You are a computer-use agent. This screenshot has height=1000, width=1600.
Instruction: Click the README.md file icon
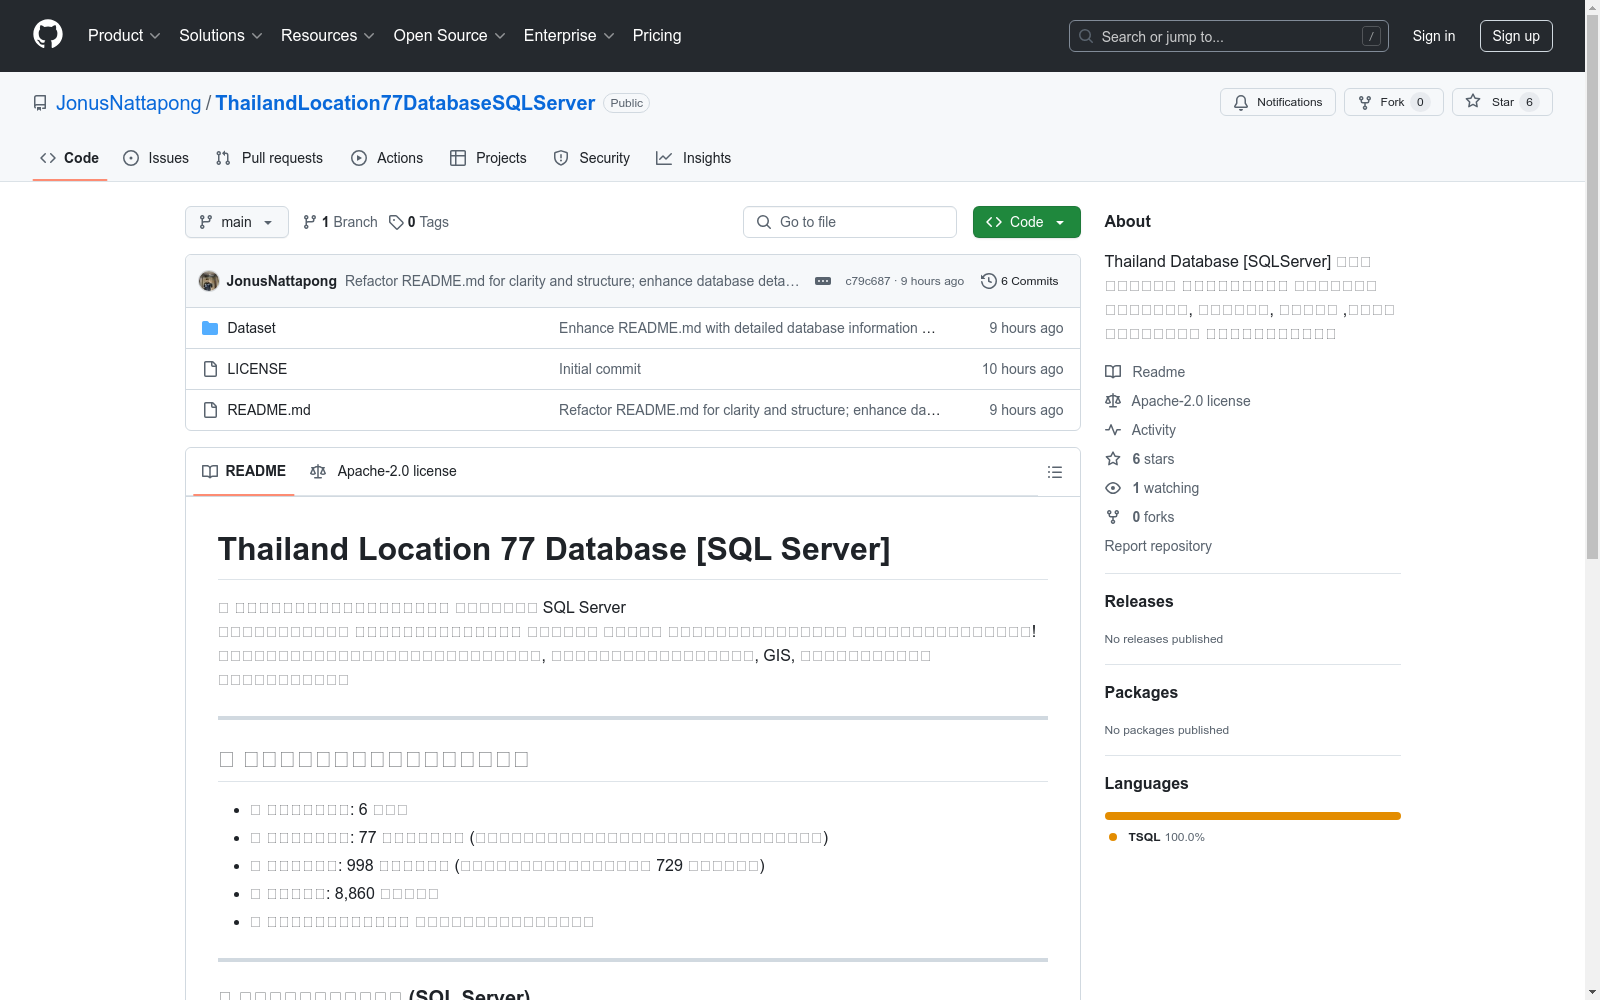pyautogui.click(x=210, y=410)
